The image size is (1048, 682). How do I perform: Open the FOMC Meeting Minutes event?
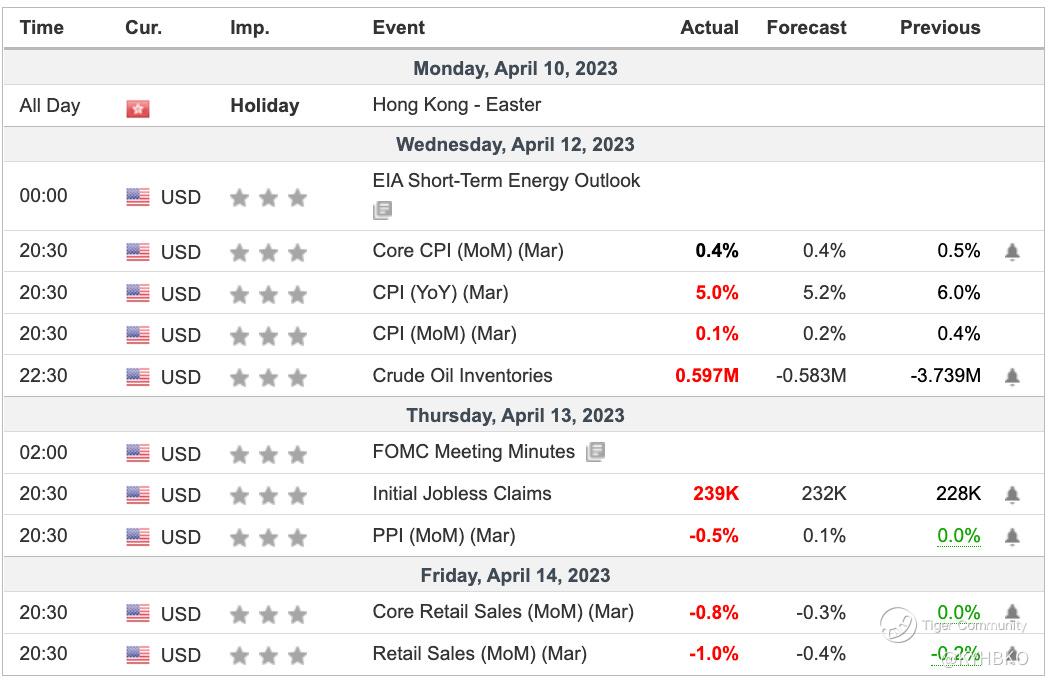(x=473, y=452)
